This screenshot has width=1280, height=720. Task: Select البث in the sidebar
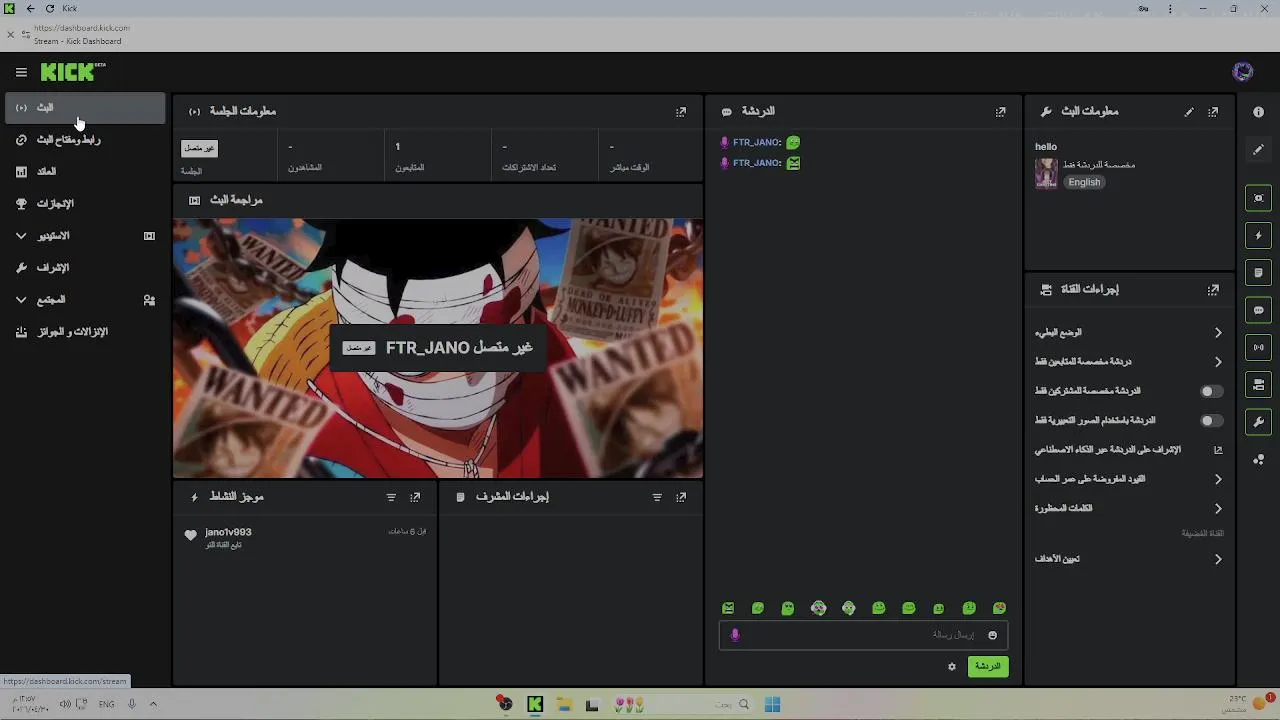[x=85, y=108]
